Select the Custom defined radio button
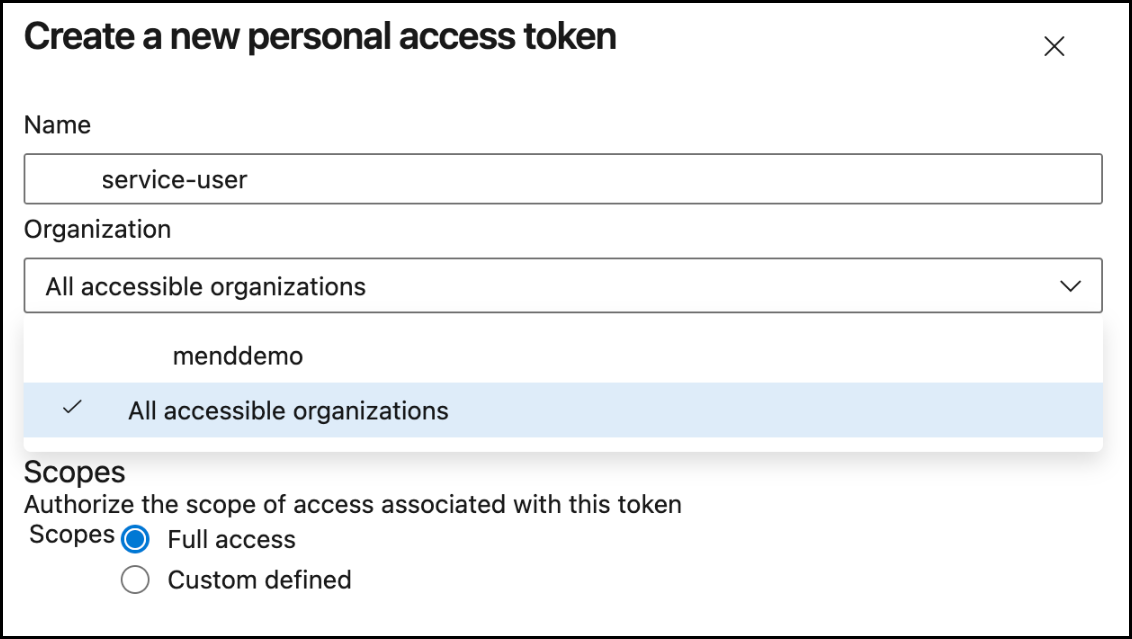Viewport: 1132px width, 639px height. [135, 580]
